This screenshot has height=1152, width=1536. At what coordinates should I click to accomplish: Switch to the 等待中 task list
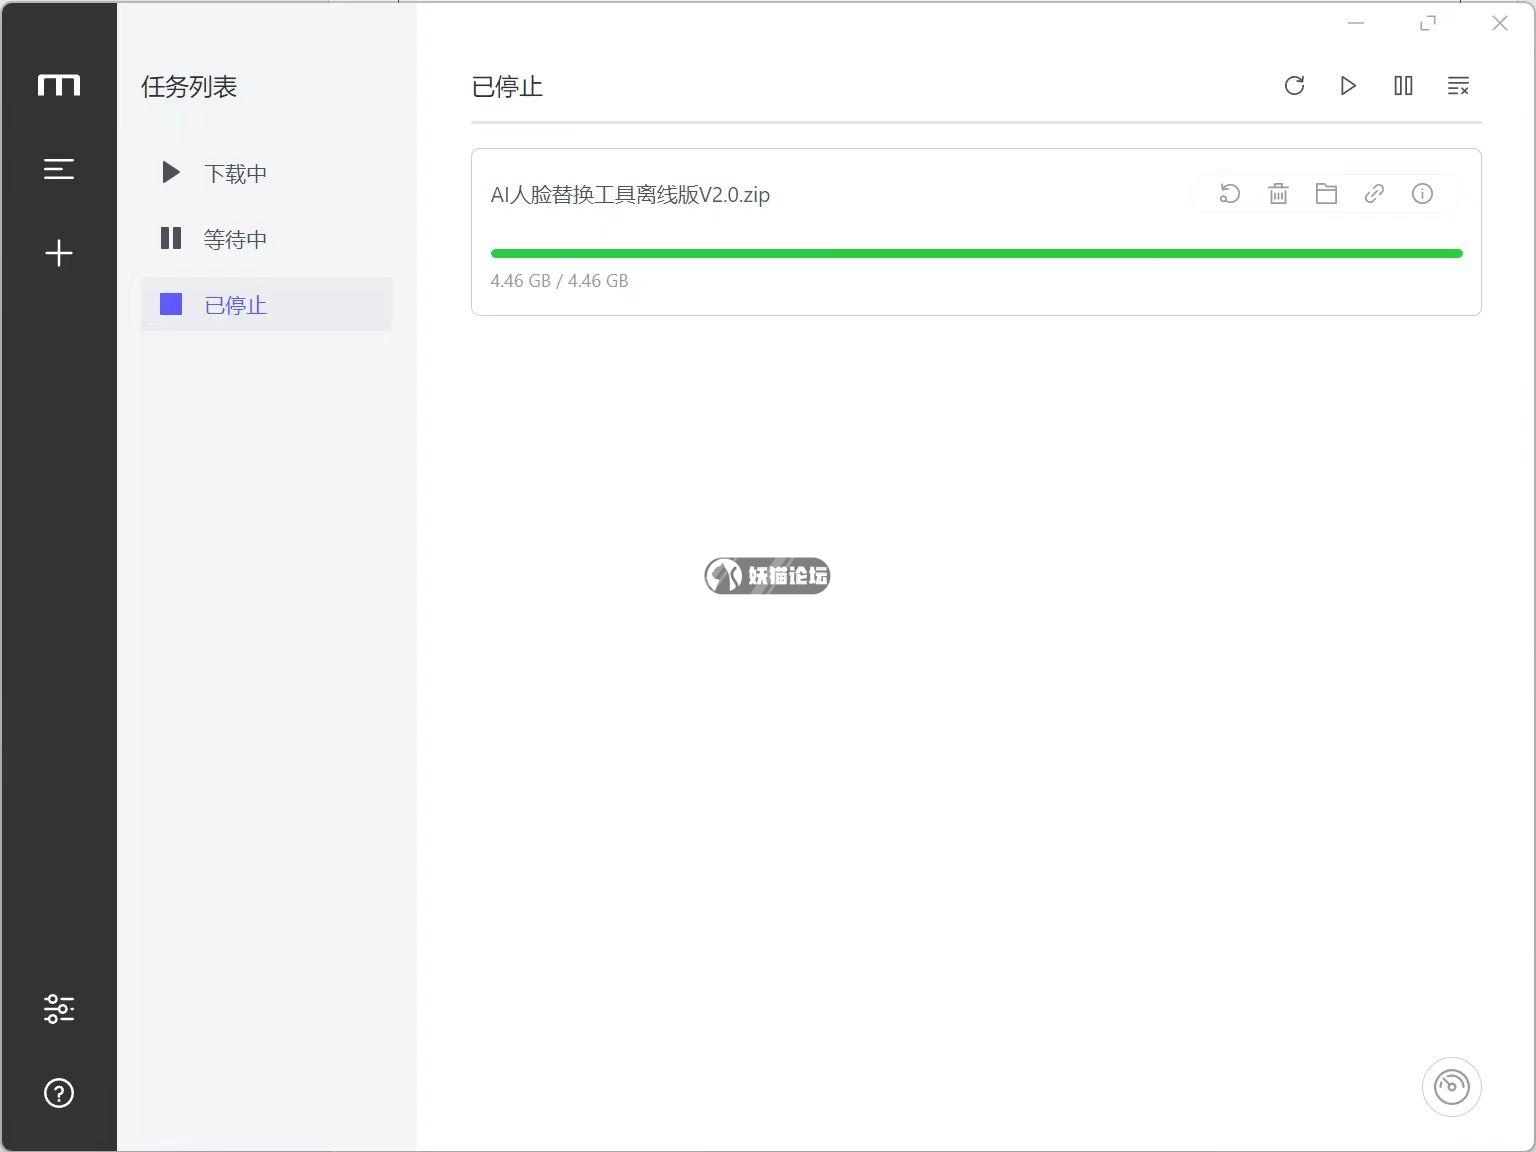click(x=267, y=239)
